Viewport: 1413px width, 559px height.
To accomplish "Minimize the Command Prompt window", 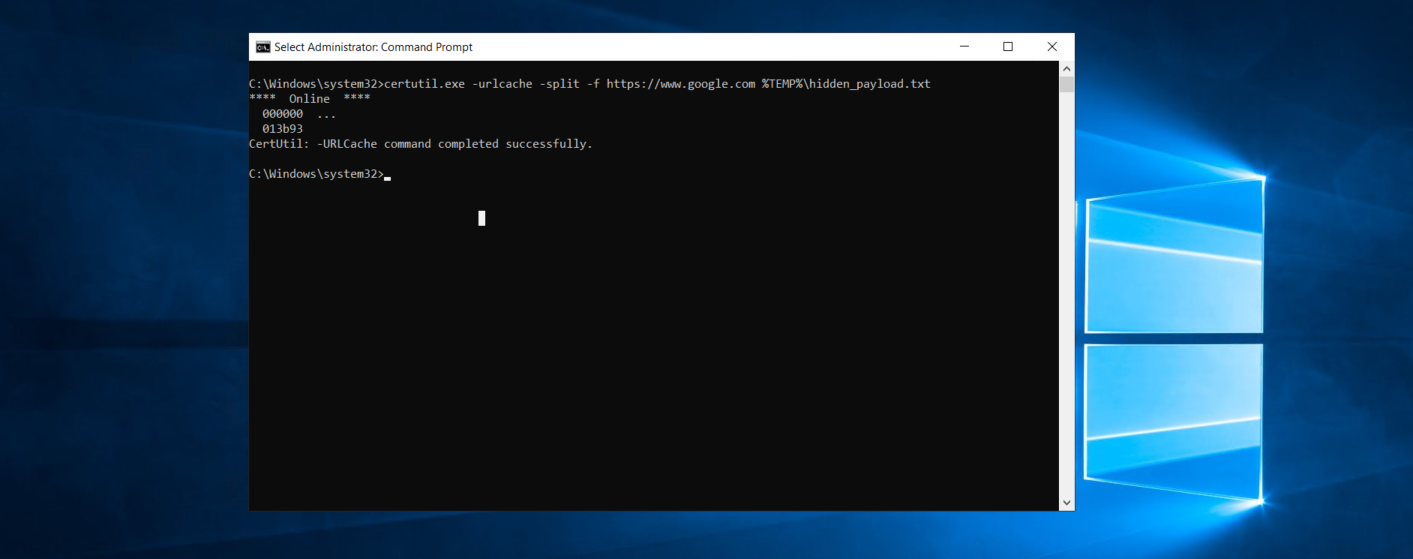I will (964, 47).
